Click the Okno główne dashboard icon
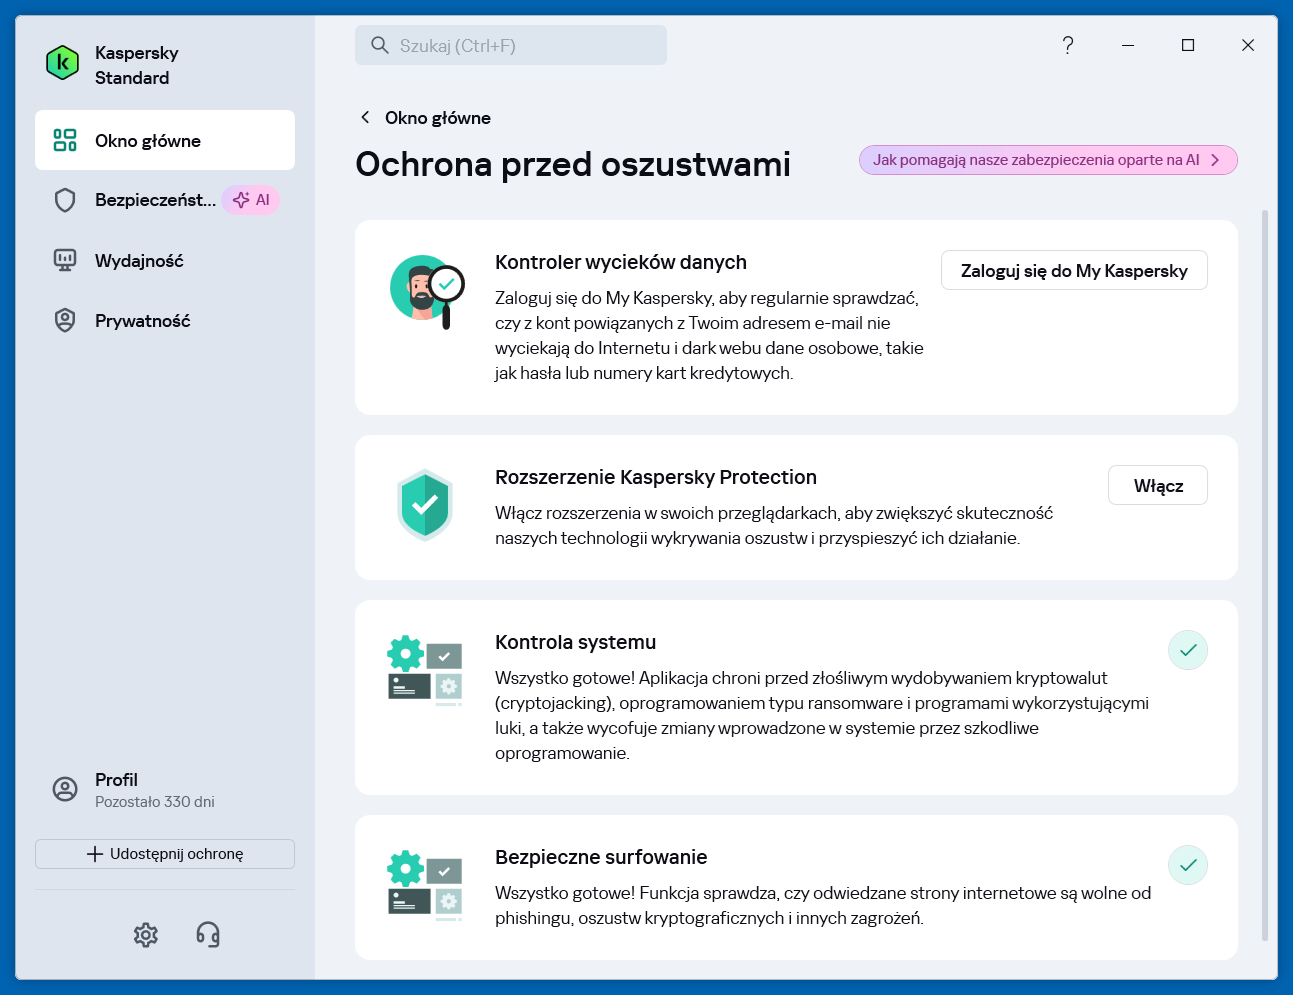Viewport: 1293px width, 995px height. (65, 140)
